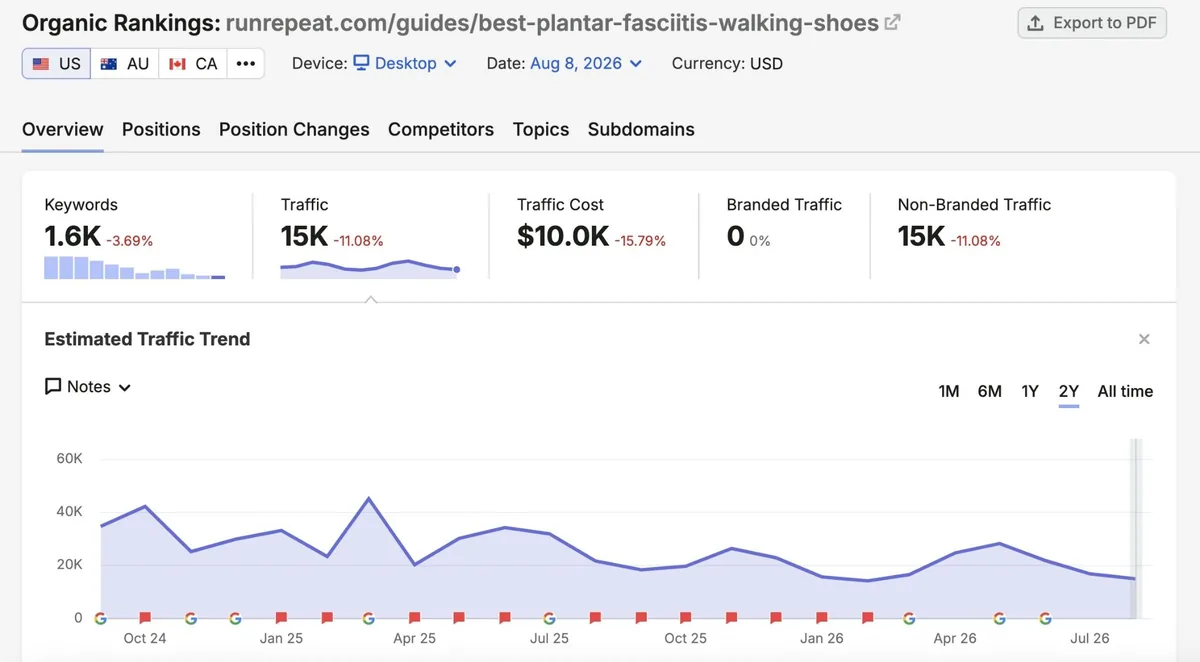Click the Jul 26 x-axis label
The image size is (1200, 662).
[1090, 638]
